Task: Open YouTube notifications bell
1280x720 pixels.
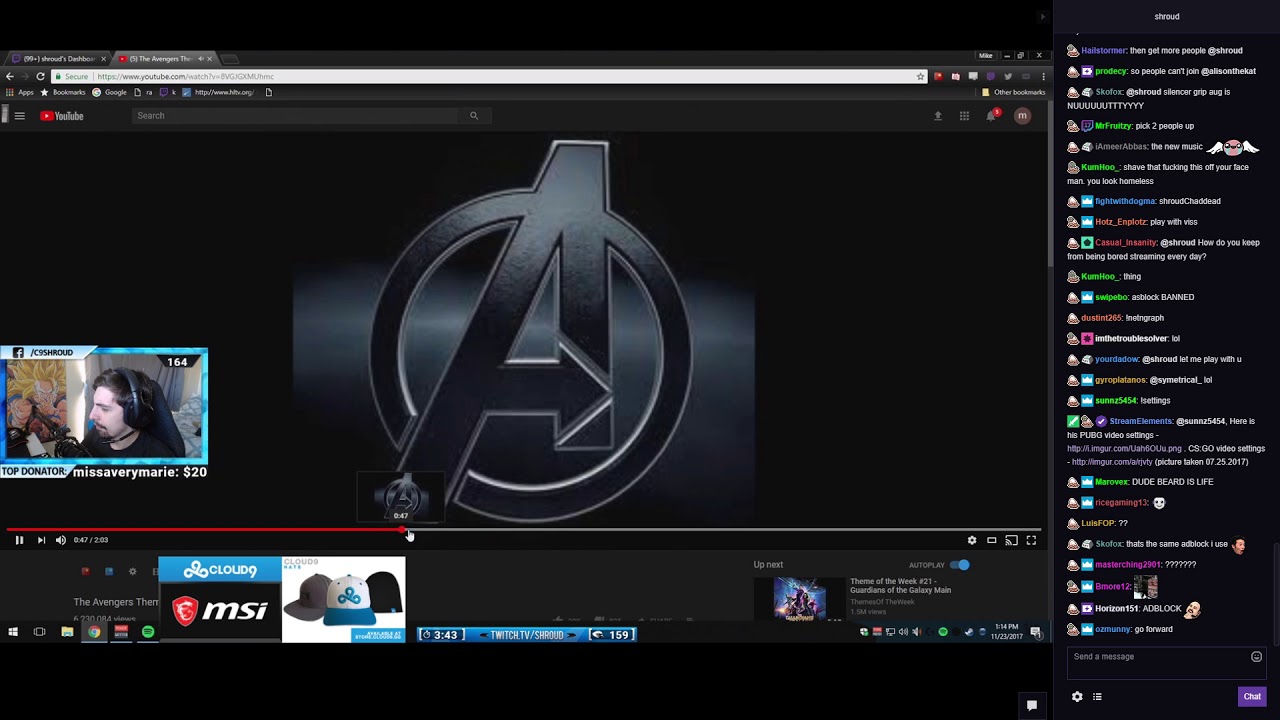Action: point(991,116)
